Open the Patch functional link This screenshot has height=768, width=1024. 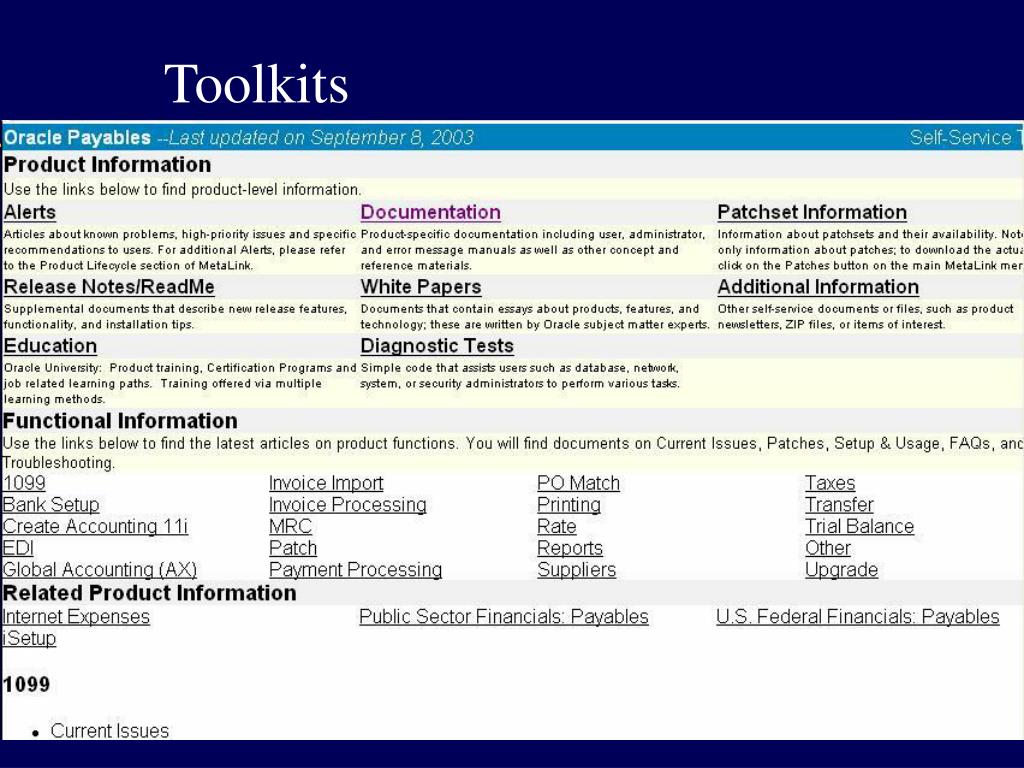tap(293, 548)
